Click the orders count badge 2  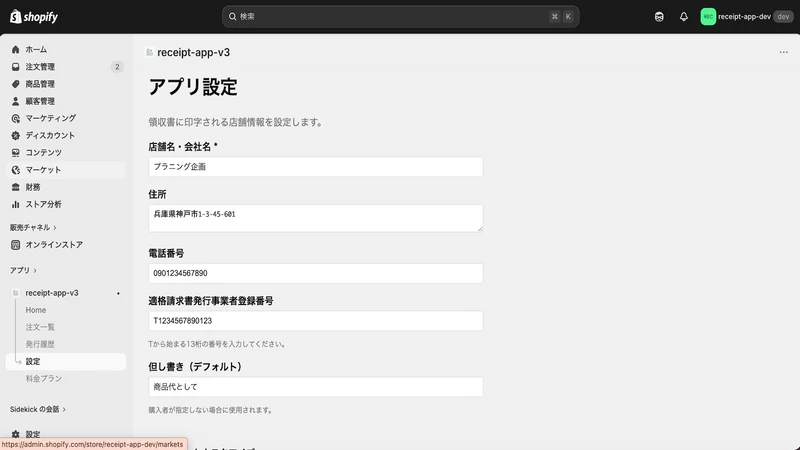(117, 67)
